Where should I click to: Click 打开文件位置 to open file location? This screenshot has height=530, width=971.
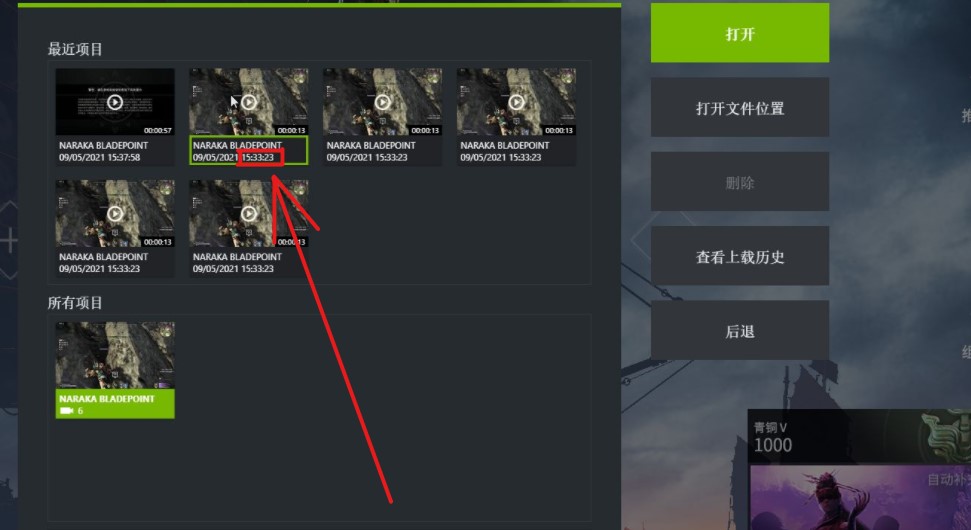739,107
